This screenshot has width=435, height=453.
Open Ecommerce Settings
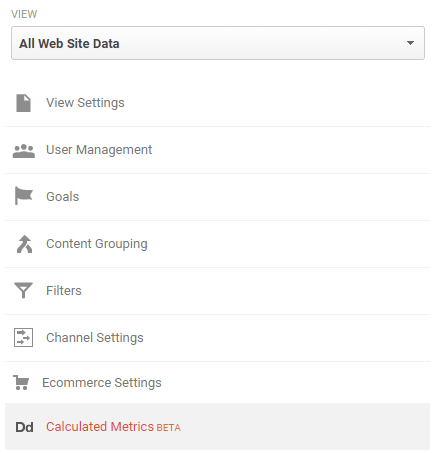coord(102,383)
